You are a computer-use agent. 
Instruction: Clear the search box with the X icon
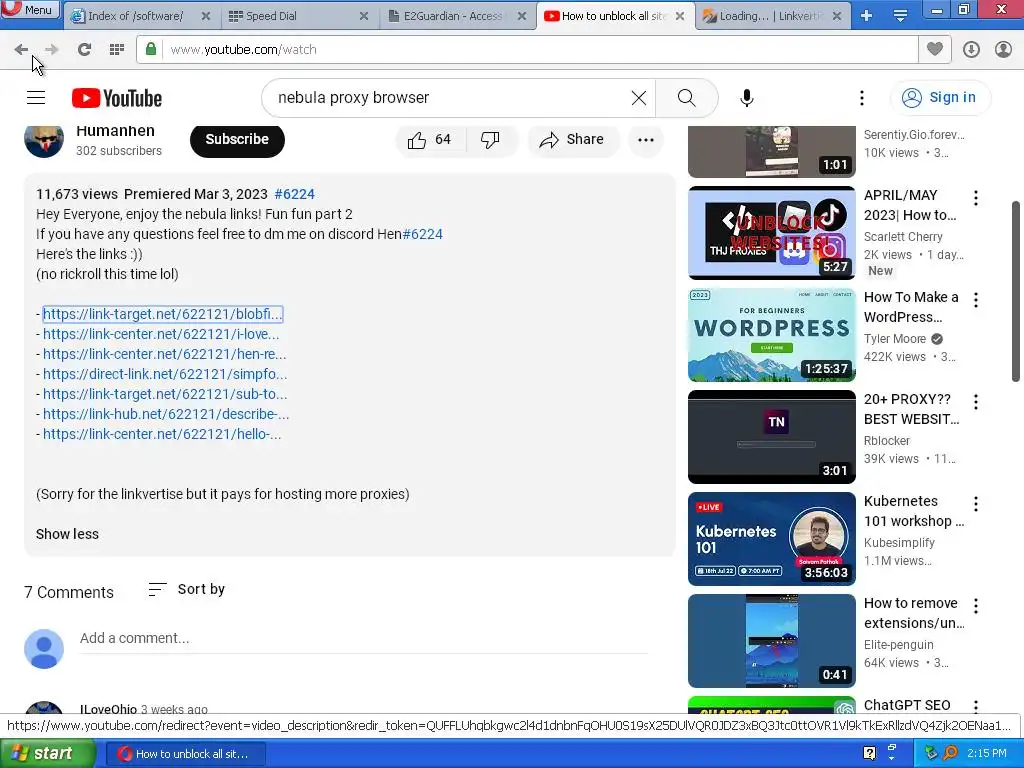(639, 98)
